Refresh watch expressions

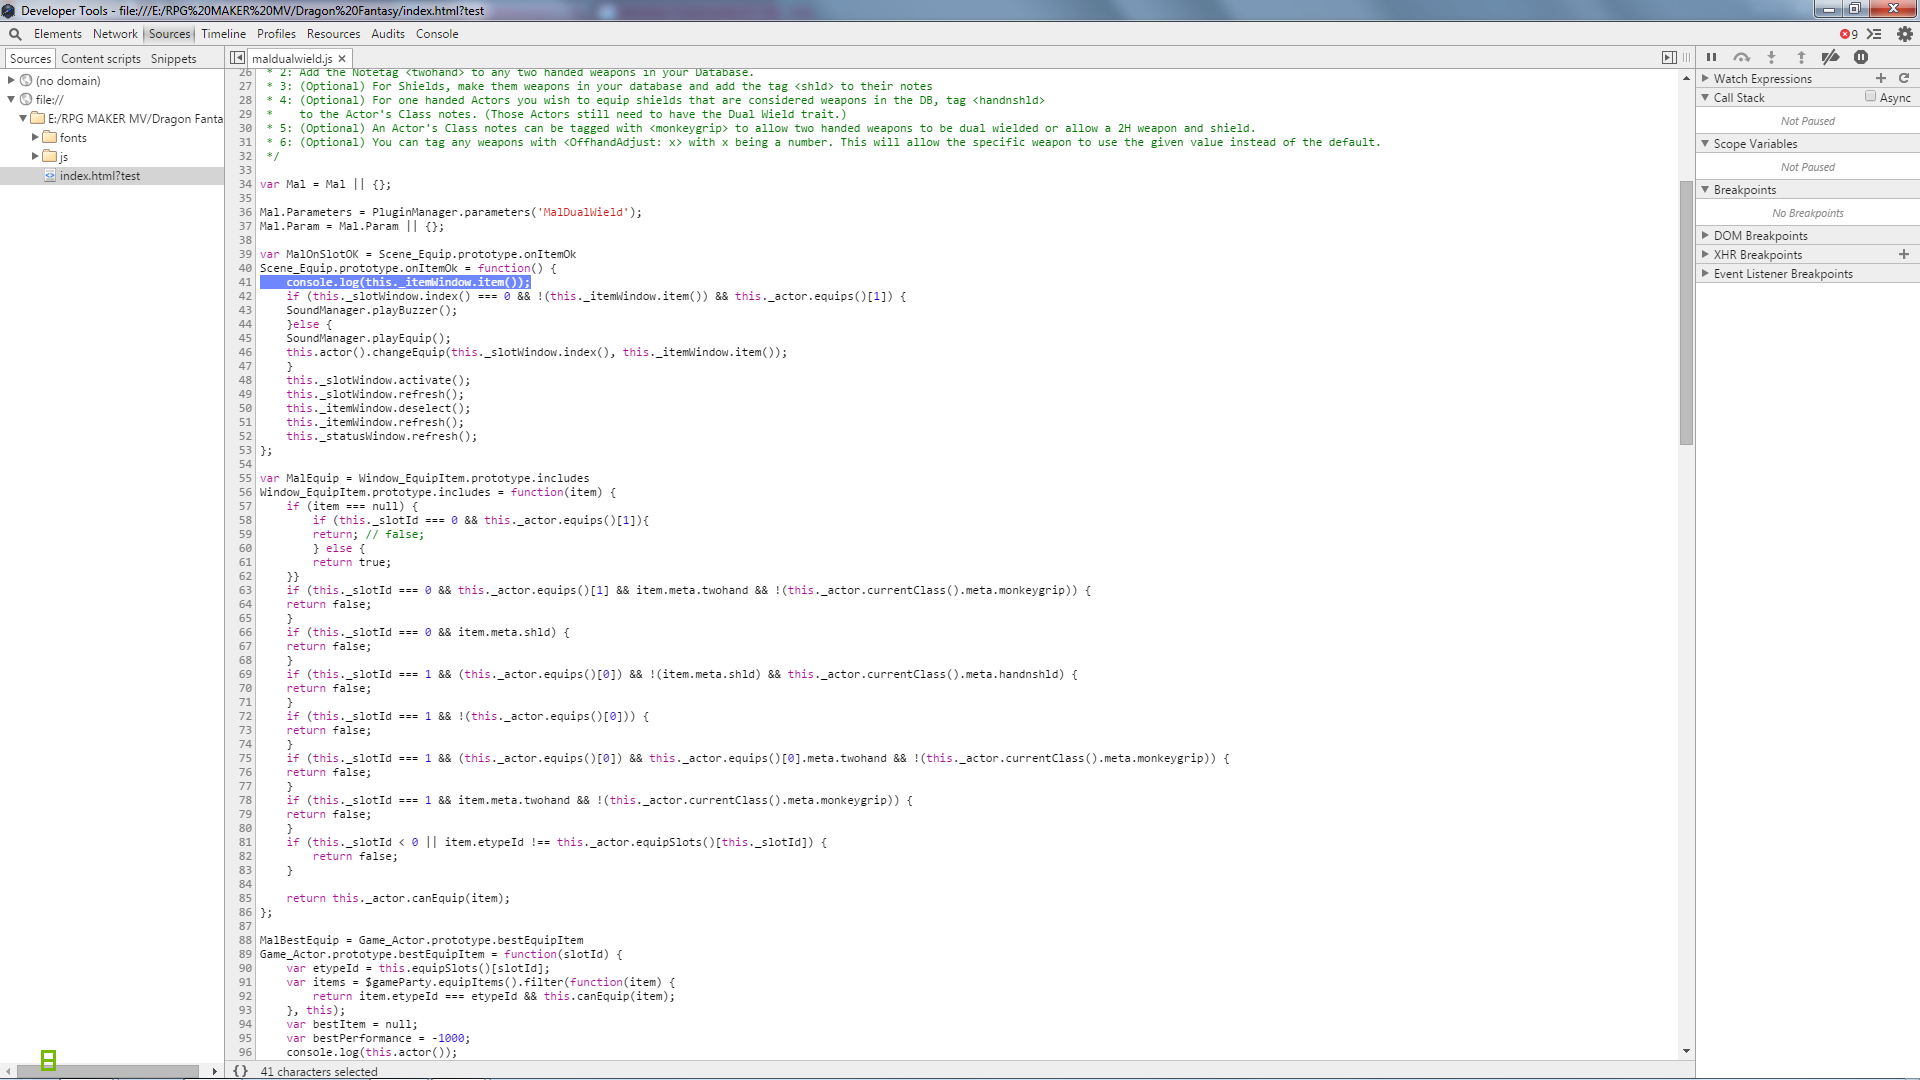coord(1904,78)
